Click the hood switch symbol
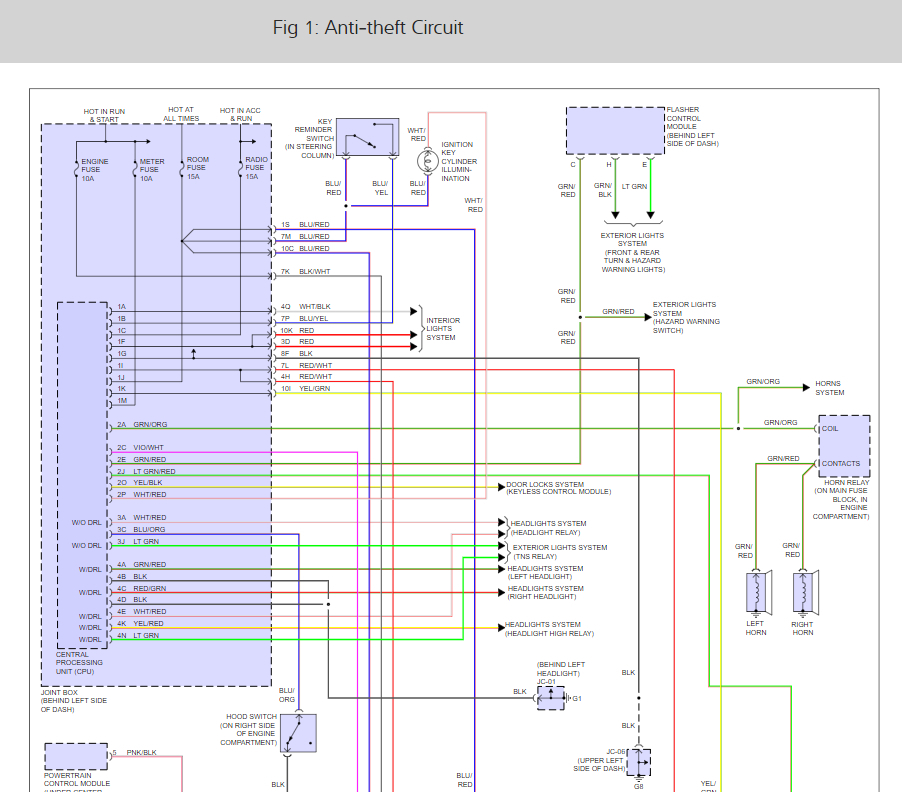 pyautogui.click(x=298, y=733)
